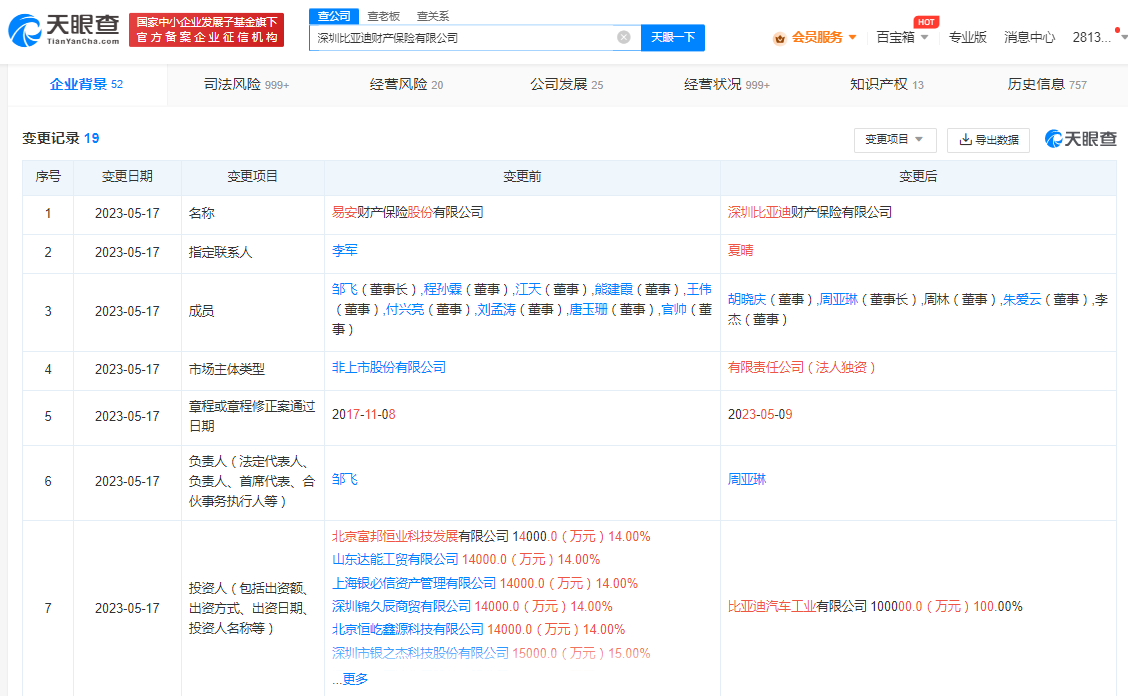Open 北京恒屹鑫源科技有限公司 investor link
The width and height of the screenshot is (1128, 696).
pos(407,629)
